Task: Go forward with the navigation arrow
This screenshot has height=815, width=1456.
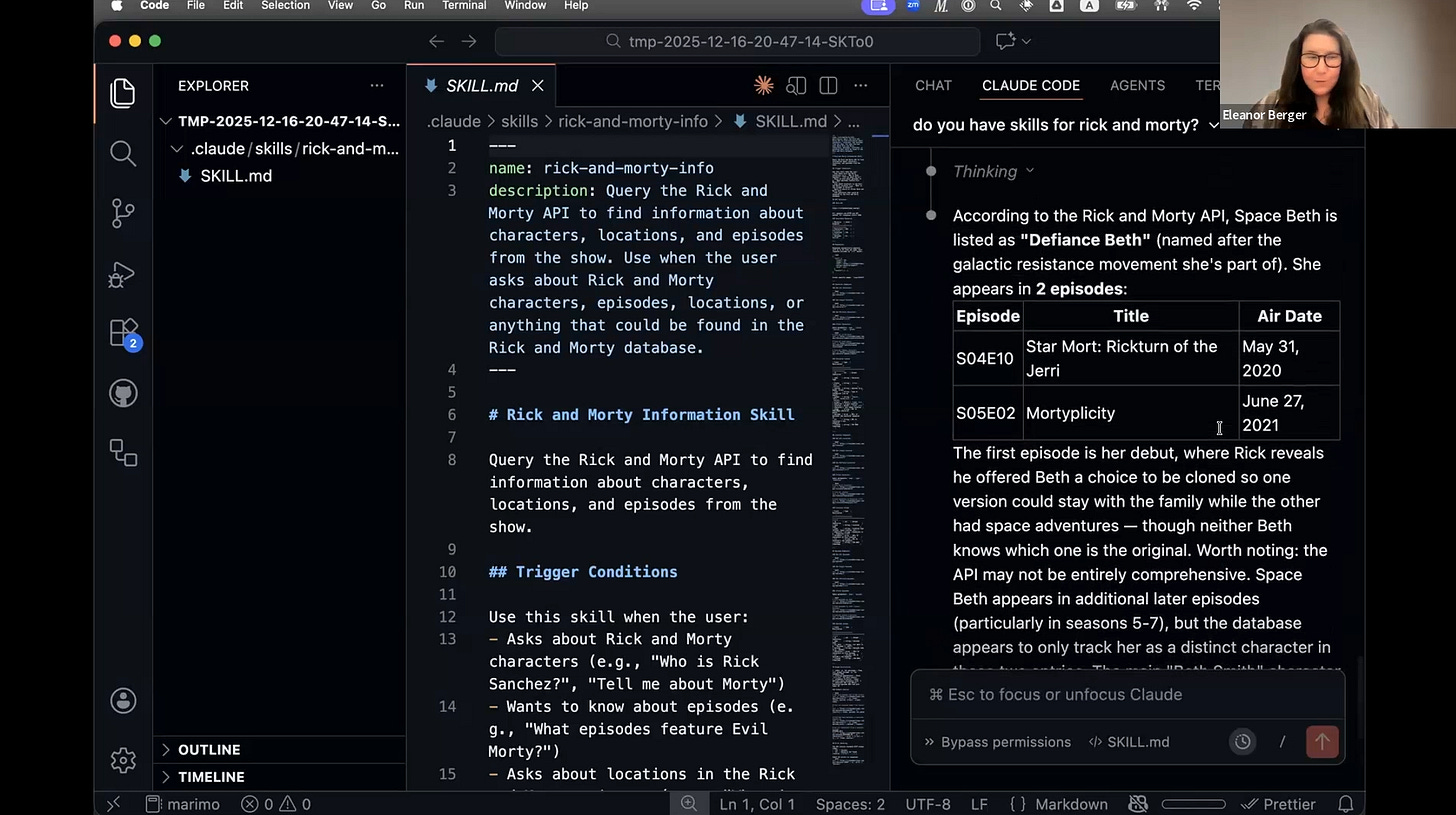Action: 469,41
